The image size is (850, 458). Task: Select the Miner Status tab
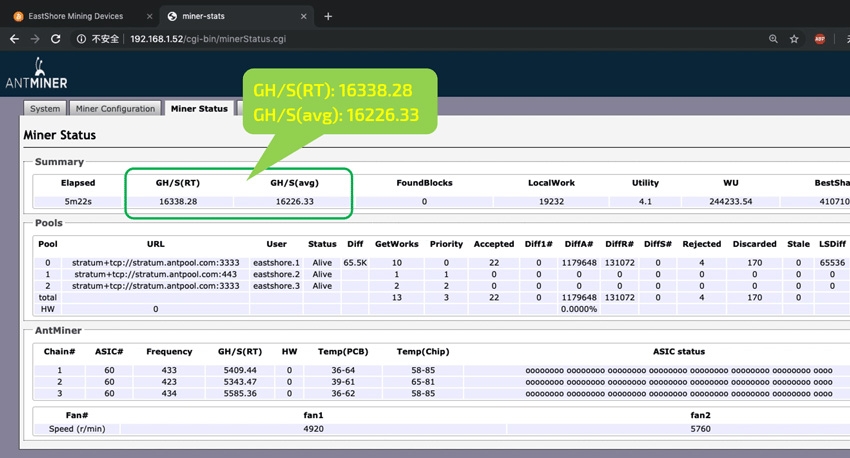[199, 108]
